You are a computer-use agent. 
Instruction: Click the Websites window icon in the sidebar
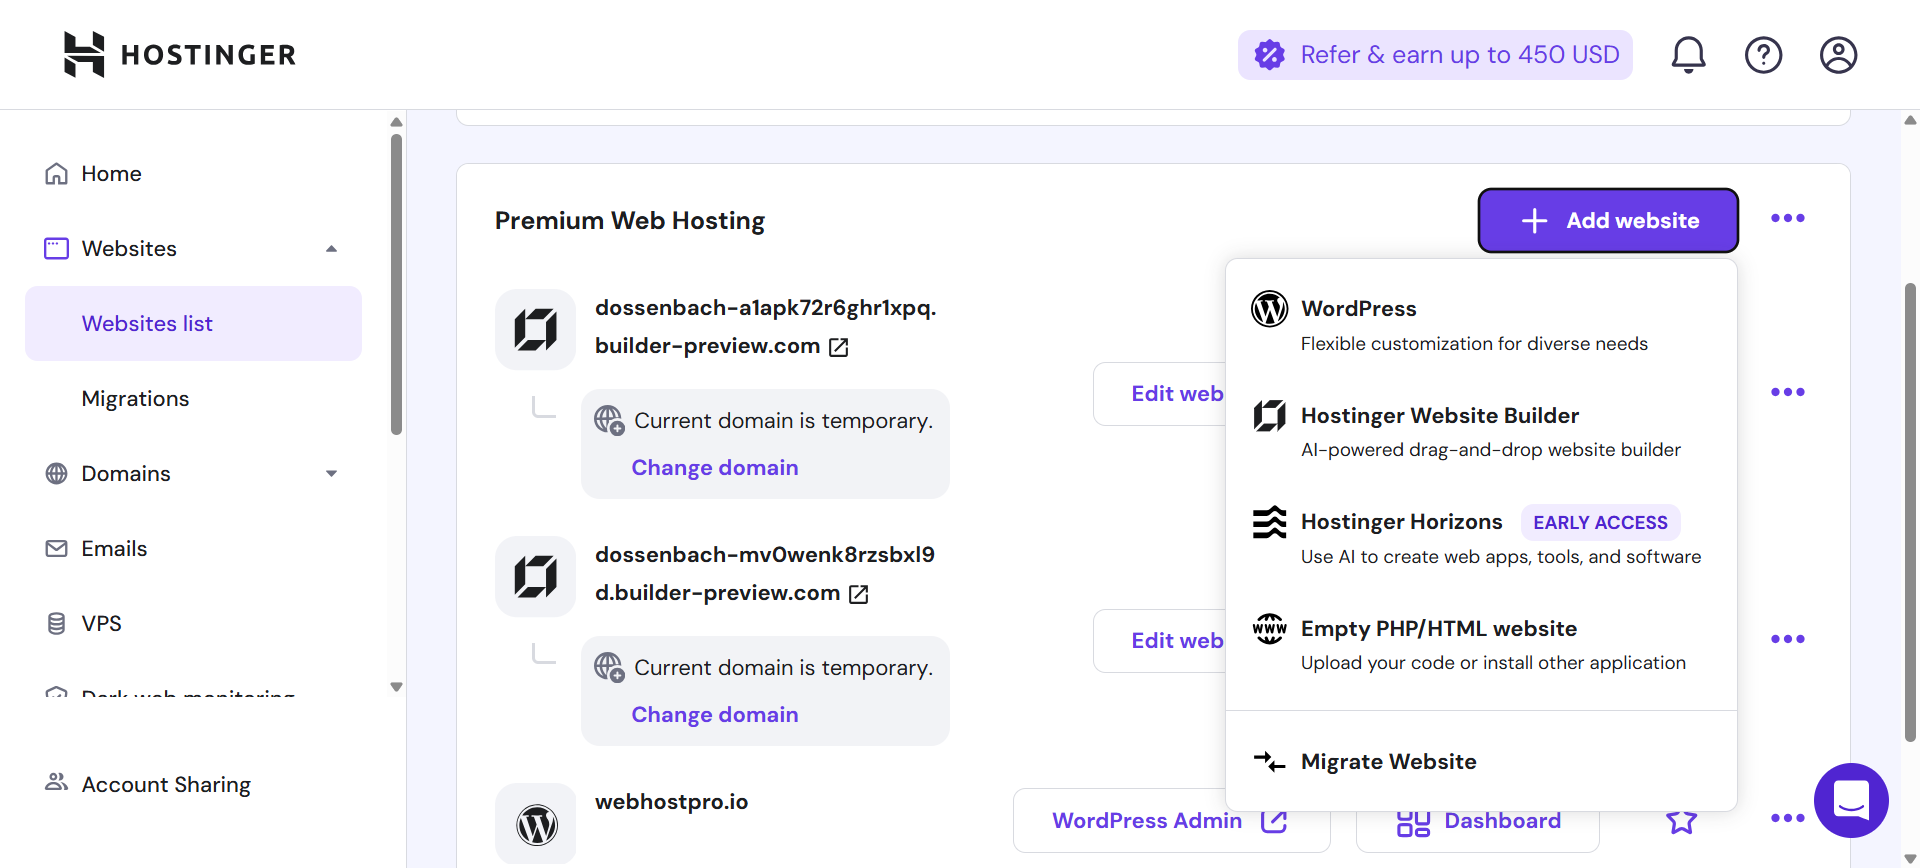(57, 249)
